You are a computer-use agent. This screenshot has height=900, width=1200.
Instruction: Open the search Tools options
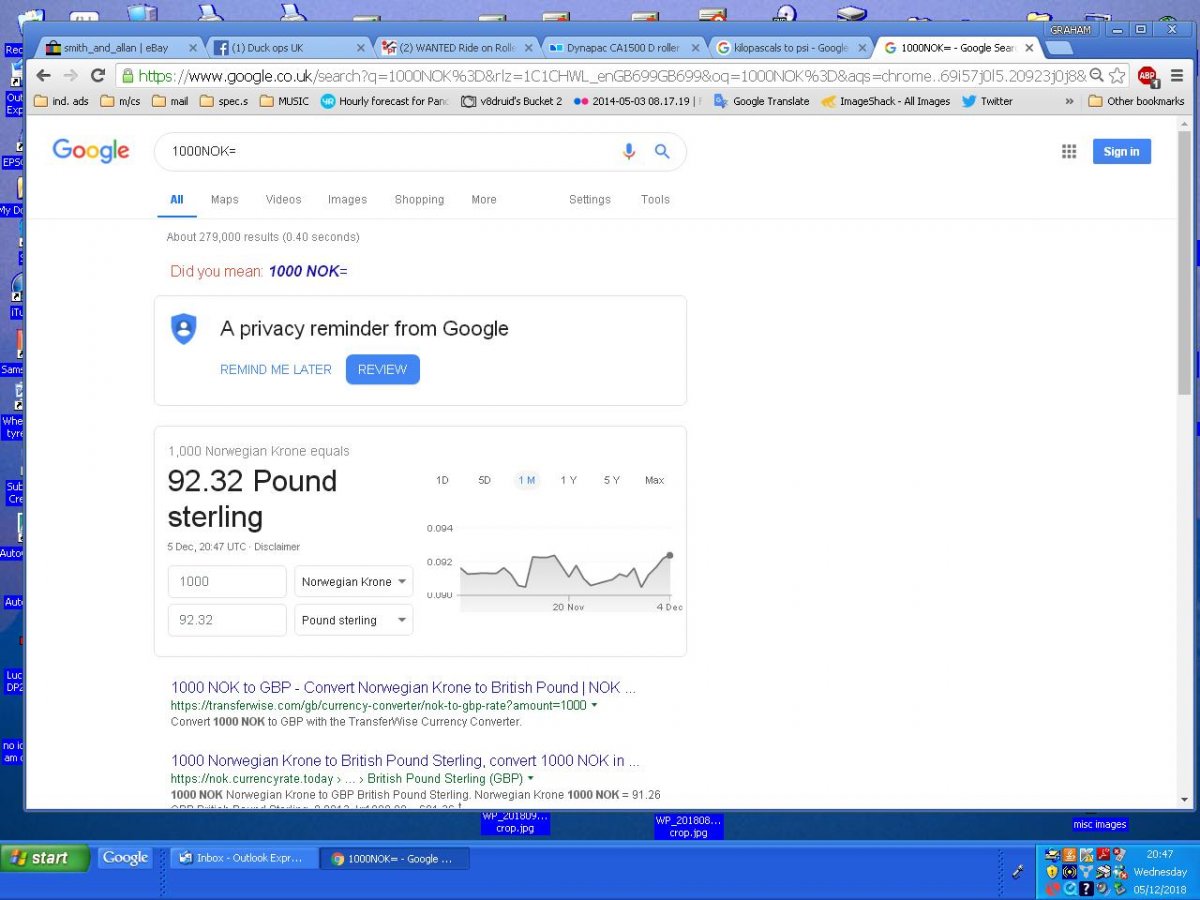click(655, 199)
